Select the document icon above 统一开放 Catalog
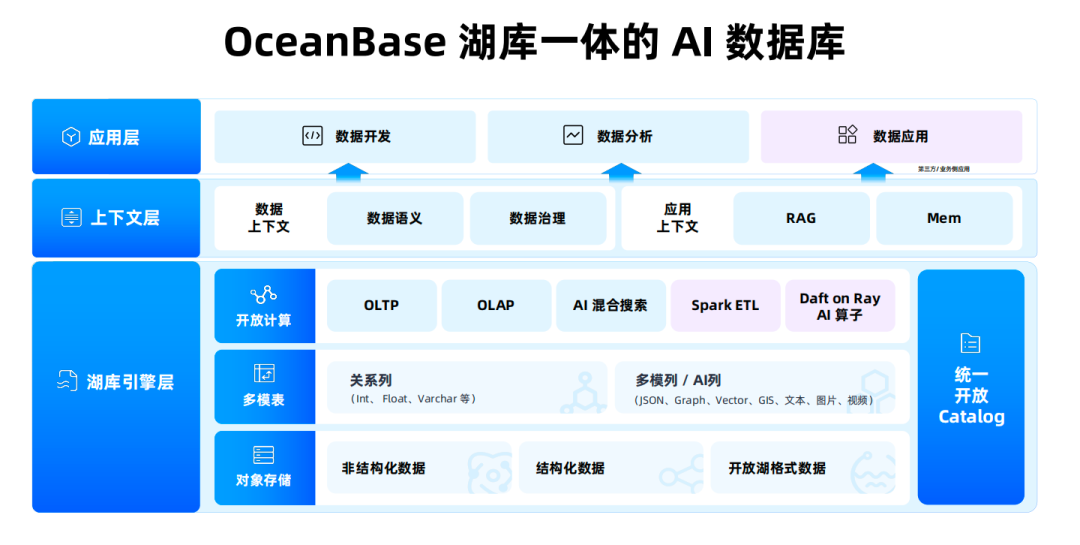Viewport: 1080px width, 545px height. click(x=970, y=343)
